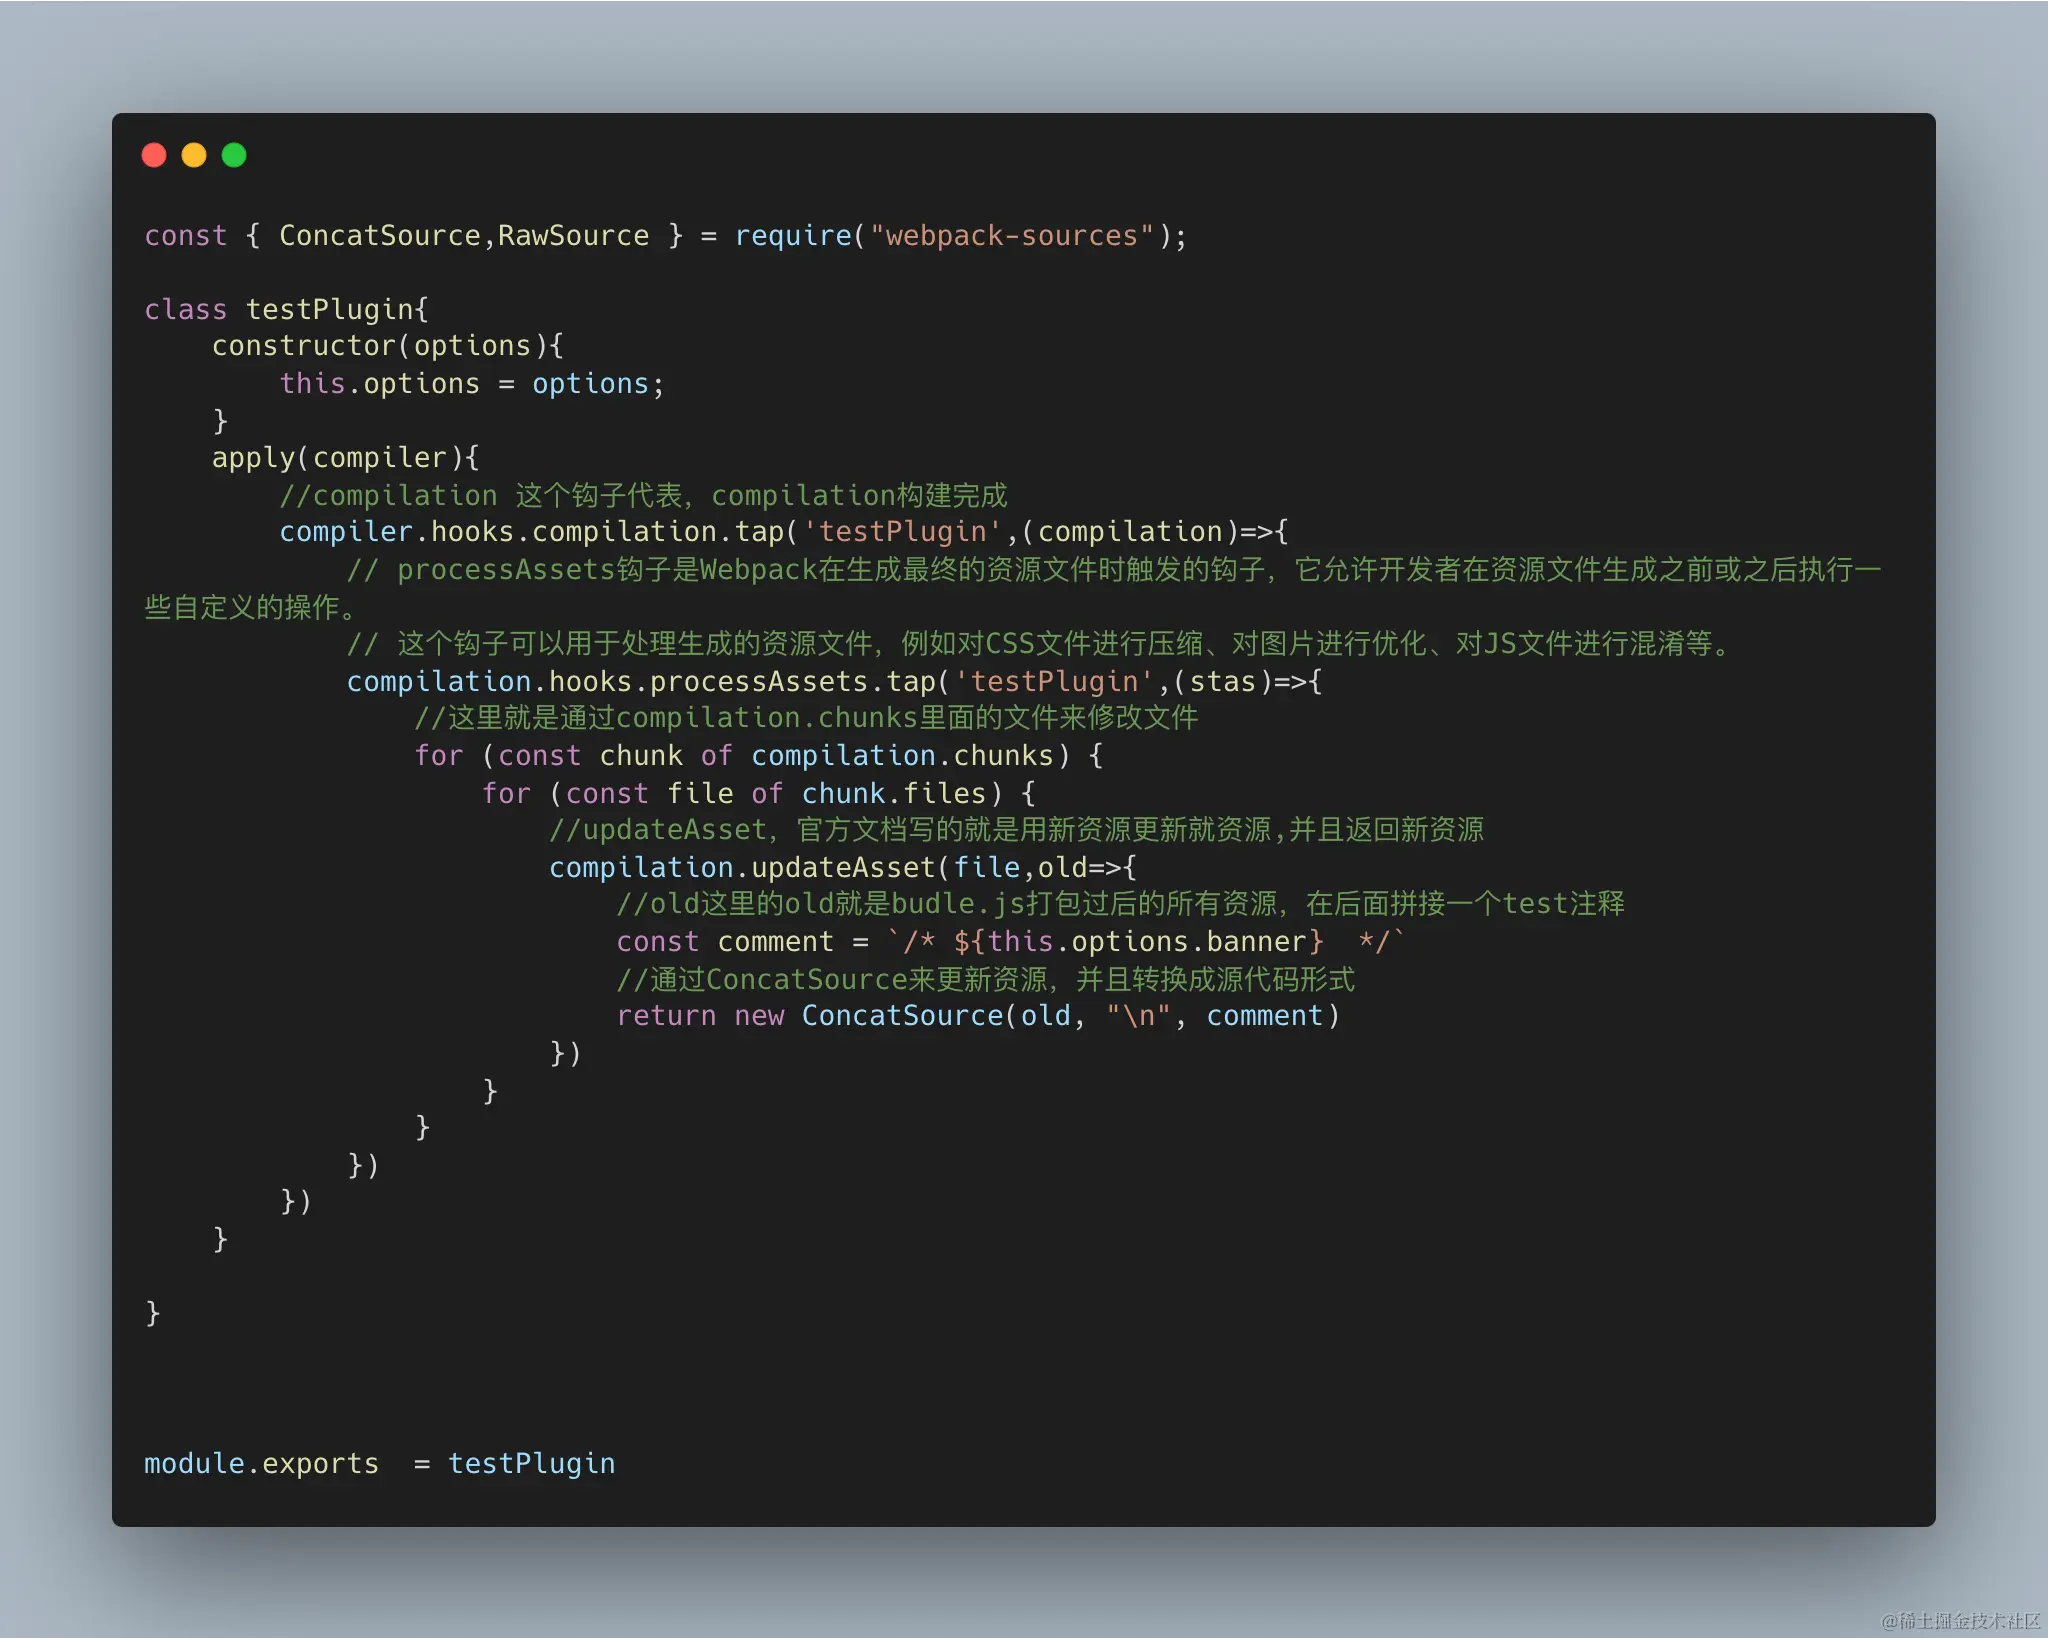Image resolution: width=2048 pixels, height=1638 pixels.
Task: Click compilation.chunks in the outer for loop
Action: (903, 756)
